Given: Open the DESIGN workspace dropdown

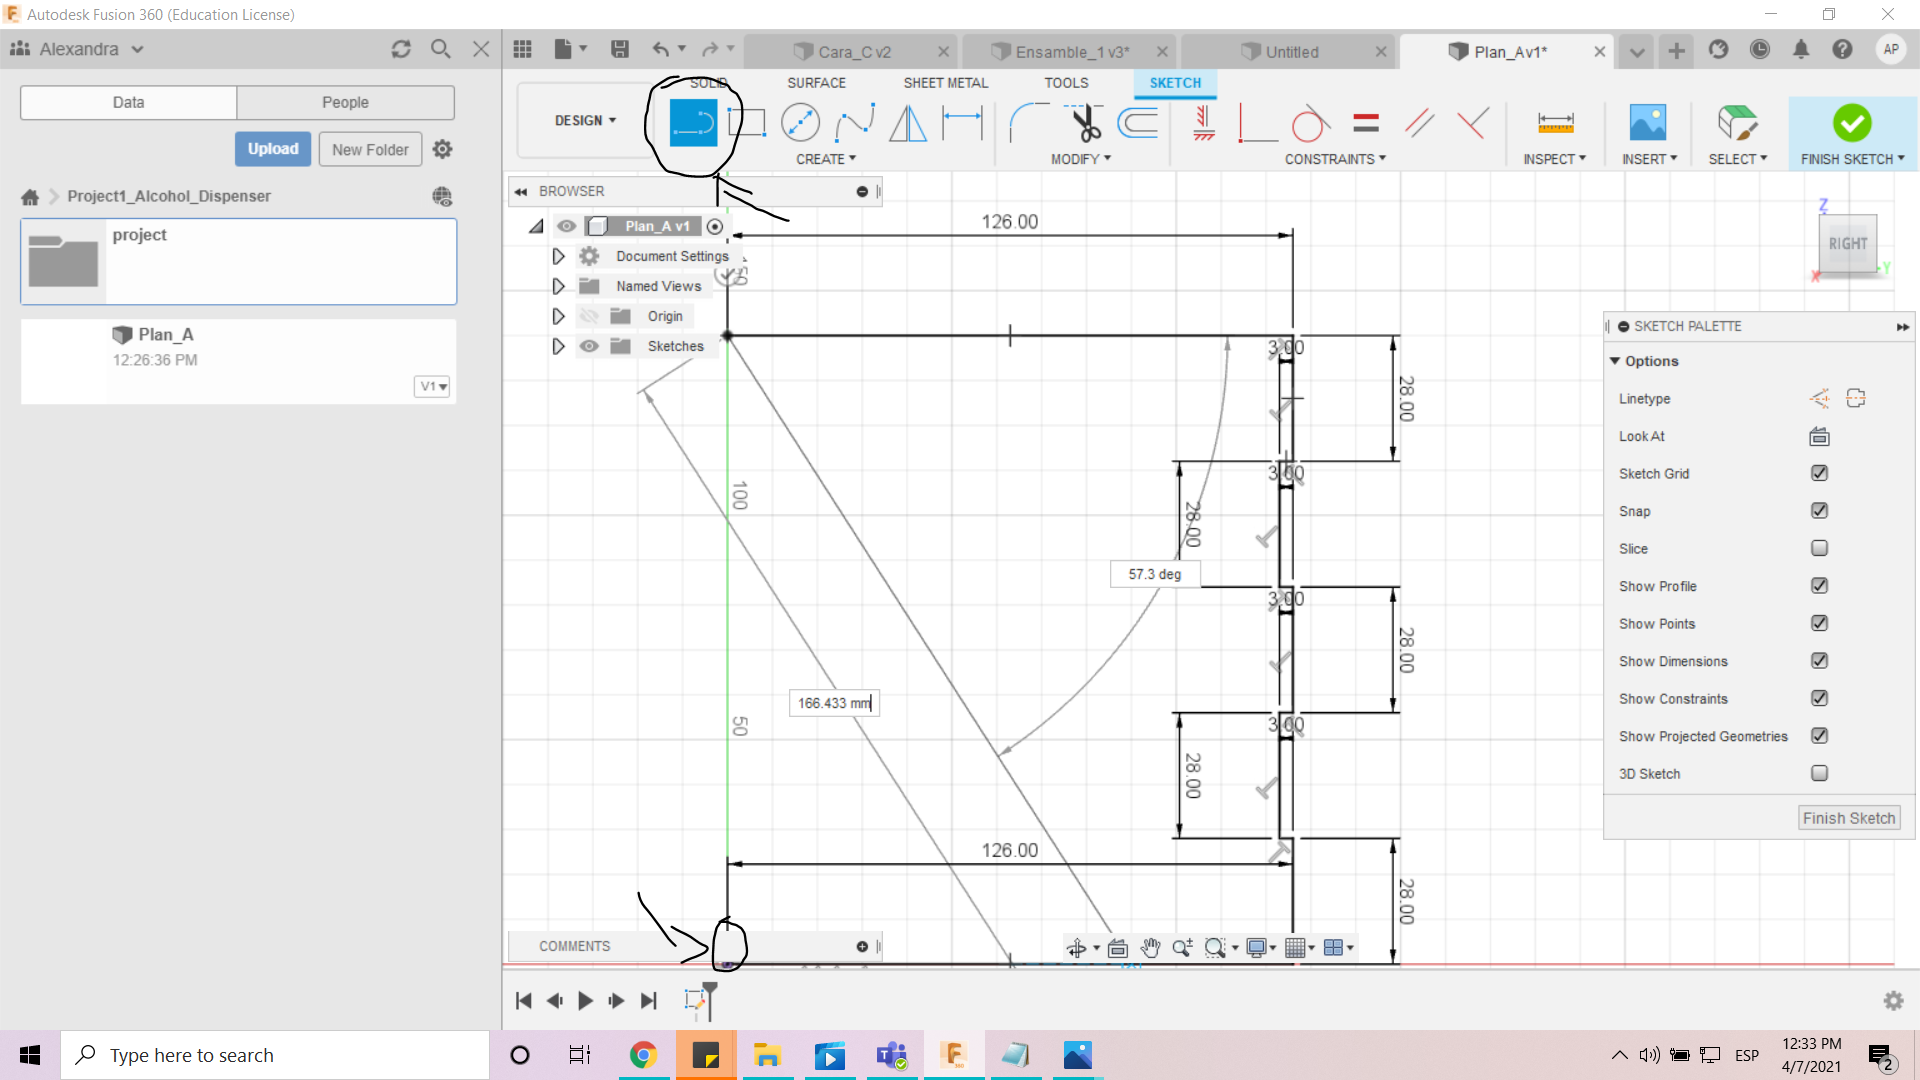Looking at the screenshot, I should point(585,120).
